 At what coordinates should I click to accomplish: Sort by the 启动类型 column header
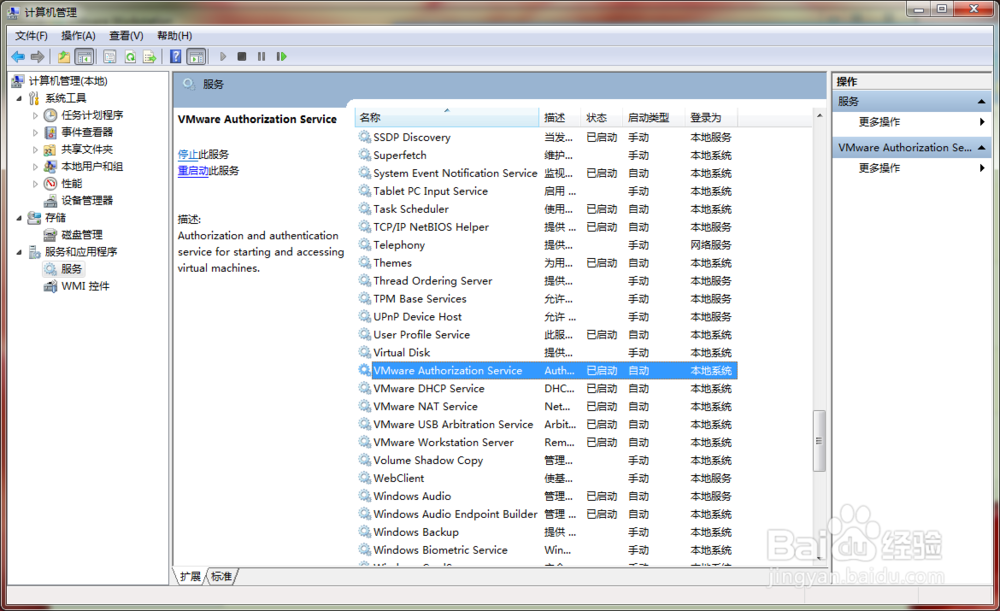pos(653,117)
